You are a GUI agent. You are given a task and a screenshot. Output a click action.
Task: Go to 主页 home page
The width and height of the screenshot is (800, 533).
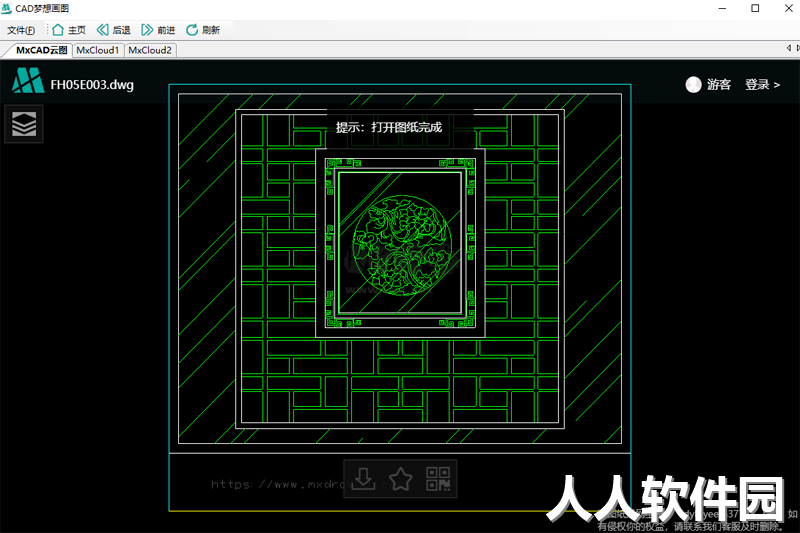pyautogui.click(x=69, y=30)
